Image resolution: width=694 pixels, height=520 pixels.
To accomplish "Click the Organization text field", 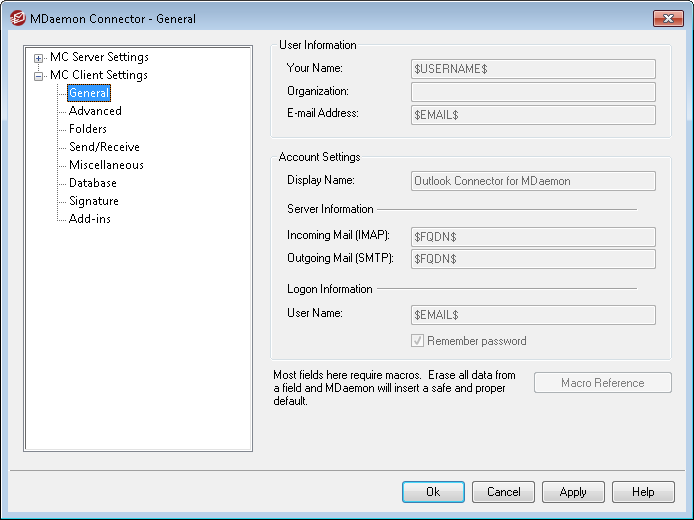I will pyautogui.click(x=533, y=92).
